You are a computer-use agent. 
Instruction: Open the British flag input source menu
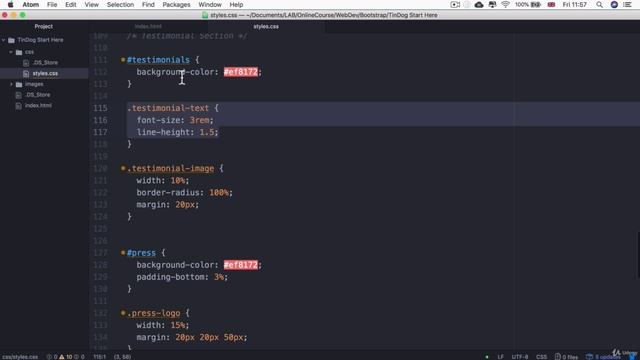tap(551, 4)
